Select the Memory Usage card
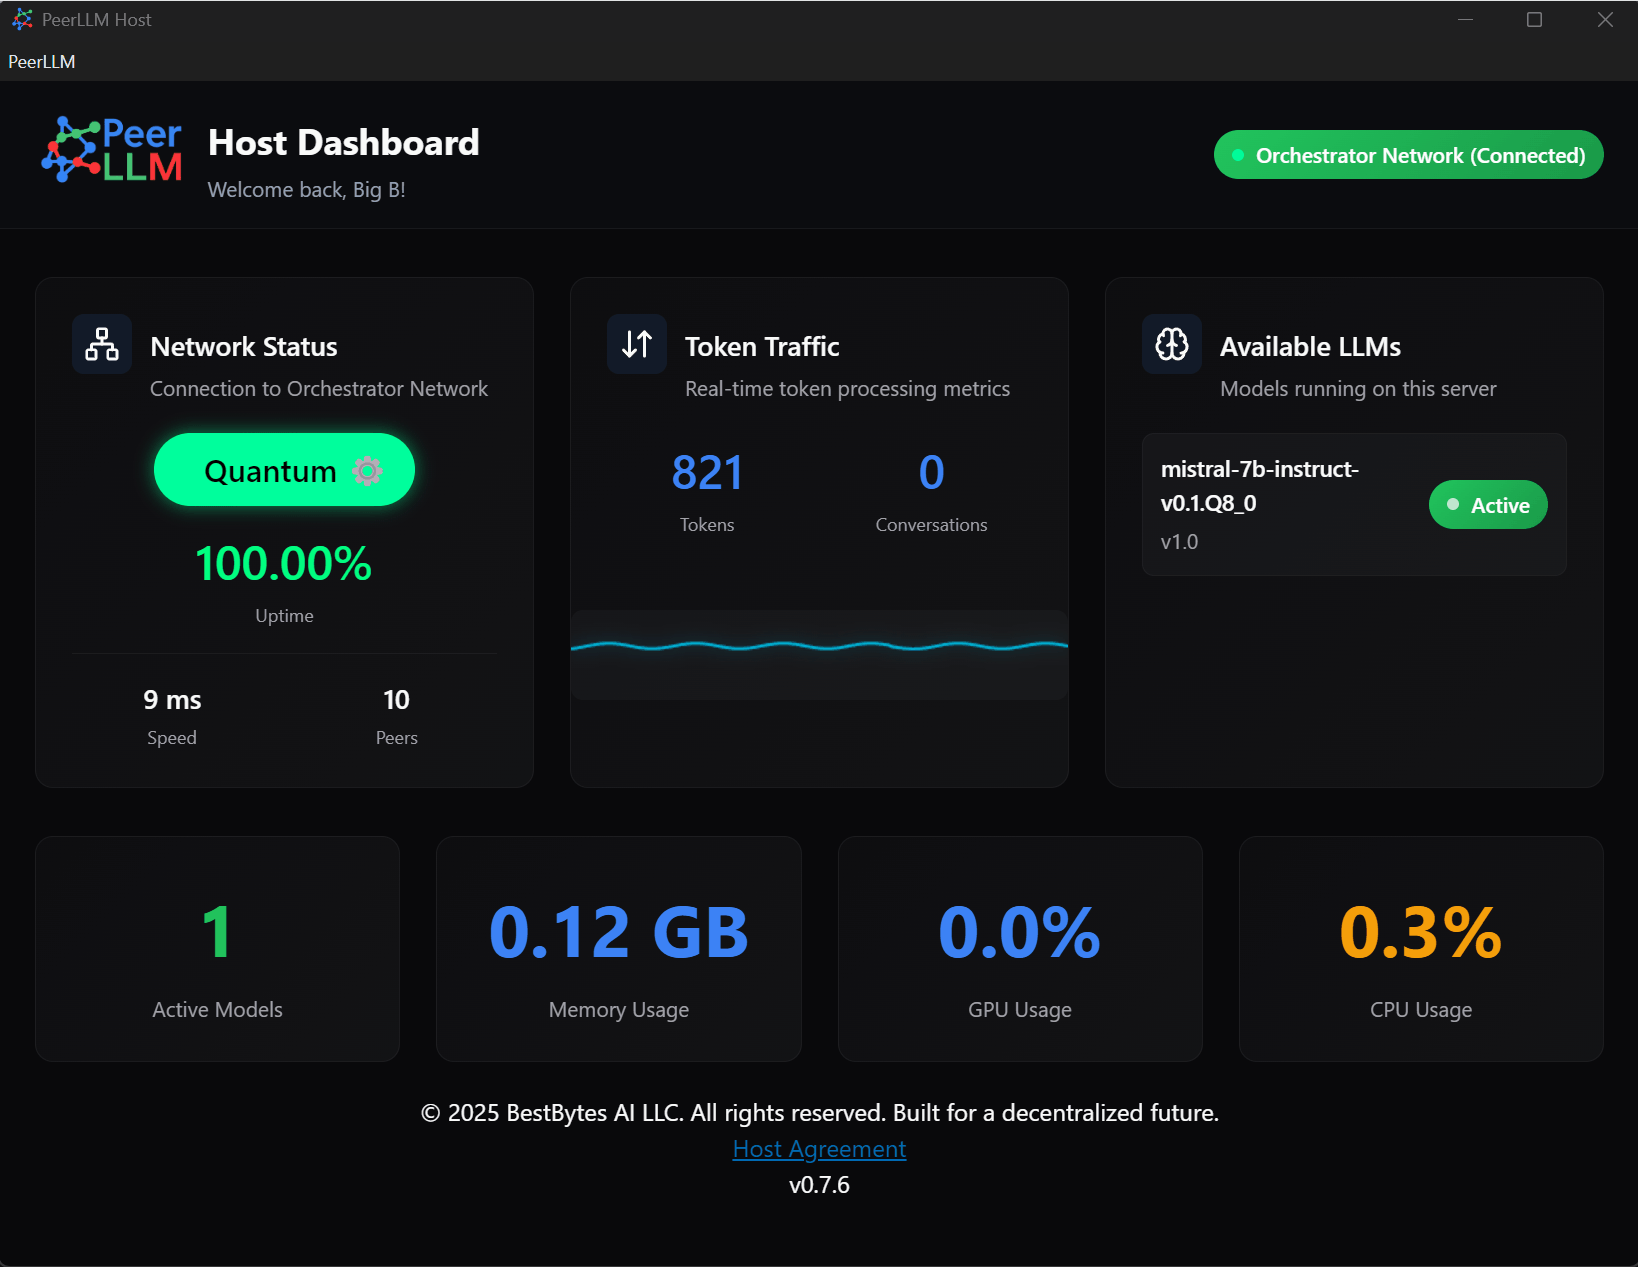1638x1267 pixels. 618,949
